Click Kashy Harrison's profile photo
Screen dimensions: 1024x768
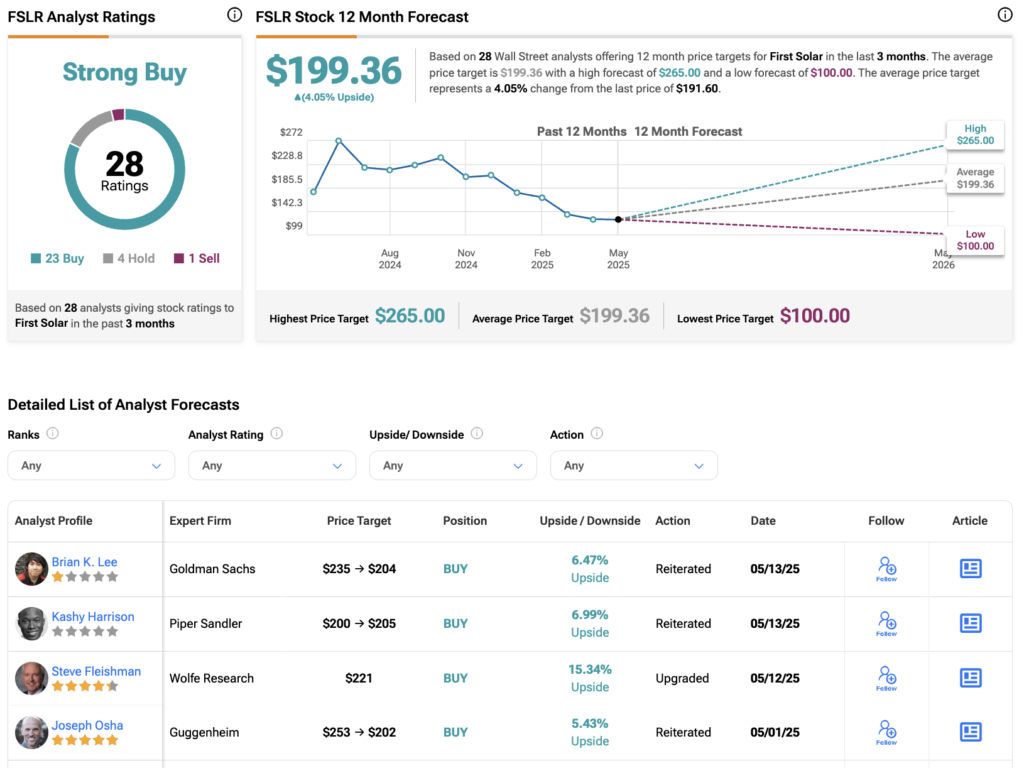coord(31,624)
